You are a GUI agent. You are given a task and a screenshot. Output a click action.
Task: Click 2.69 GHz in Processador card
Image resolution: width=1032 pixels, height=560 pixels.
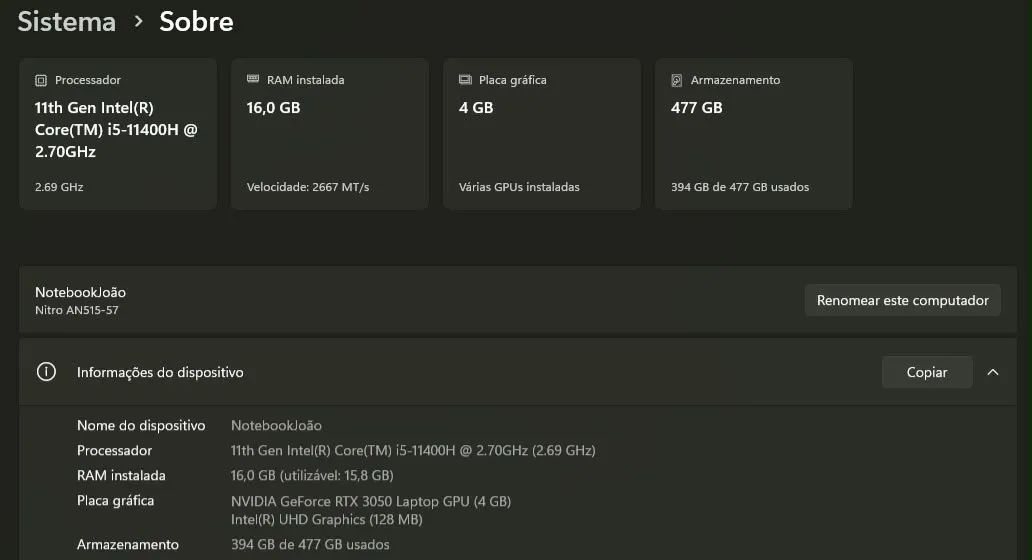click(59, 187)
